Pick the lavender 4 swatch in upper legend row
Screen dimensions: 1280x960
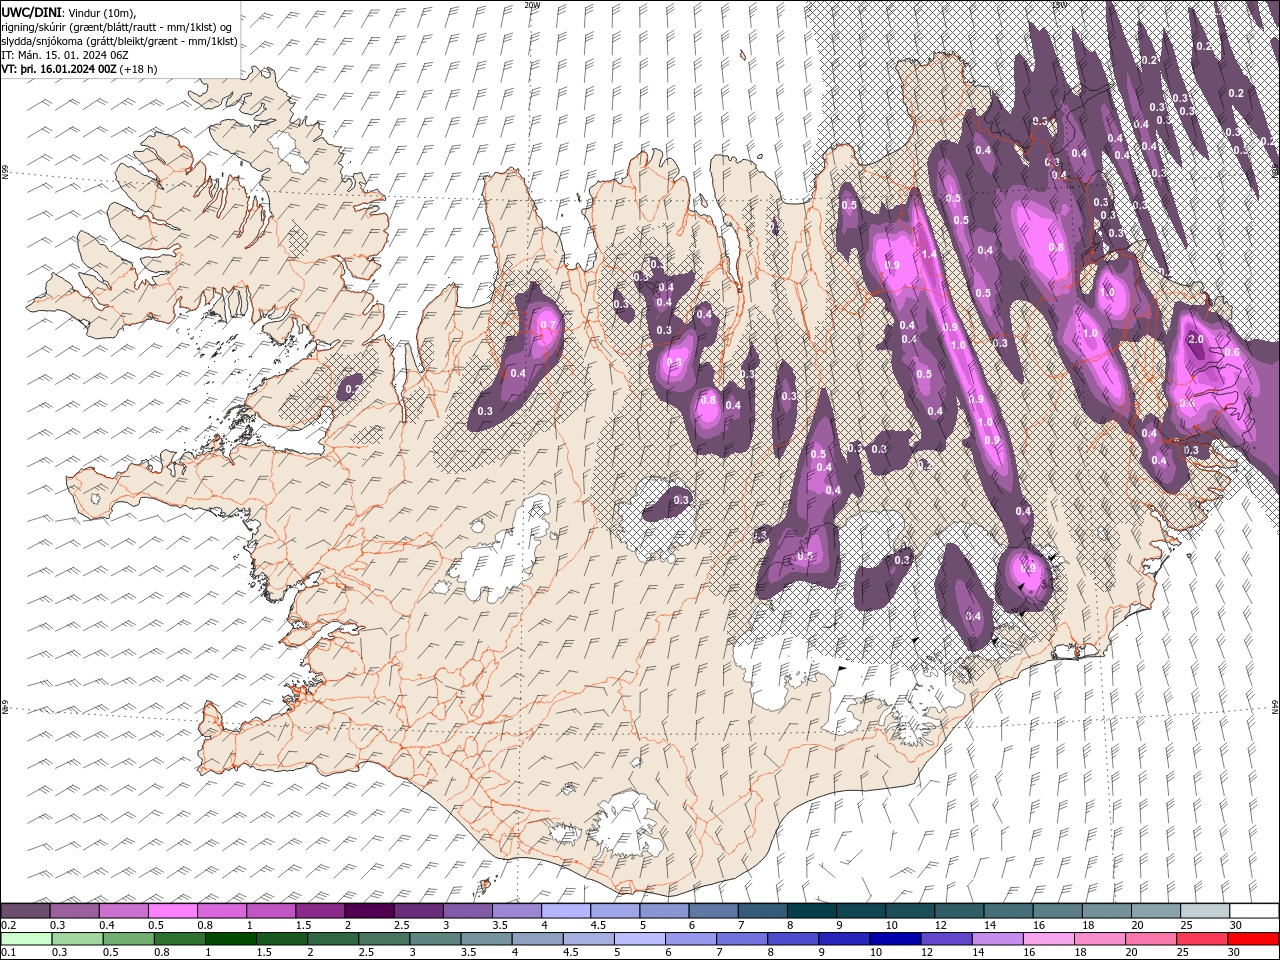tap(565, 910)
